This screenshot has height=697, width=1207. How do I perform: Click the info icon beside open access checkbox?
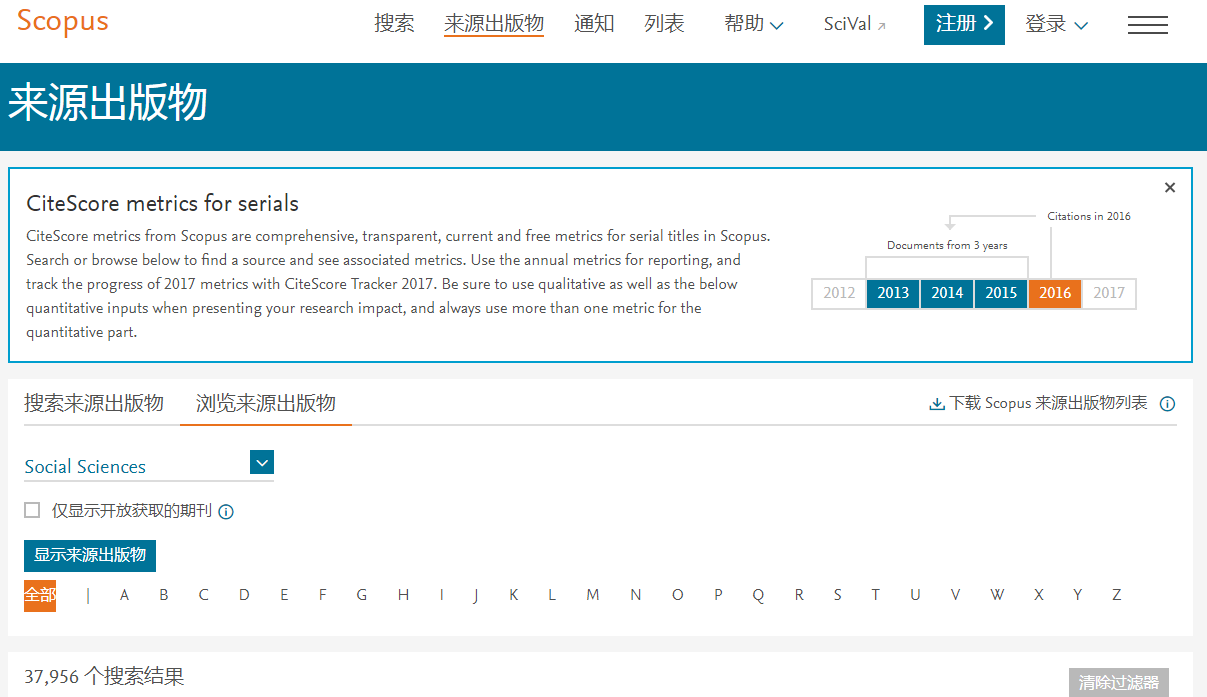(226, 512)
